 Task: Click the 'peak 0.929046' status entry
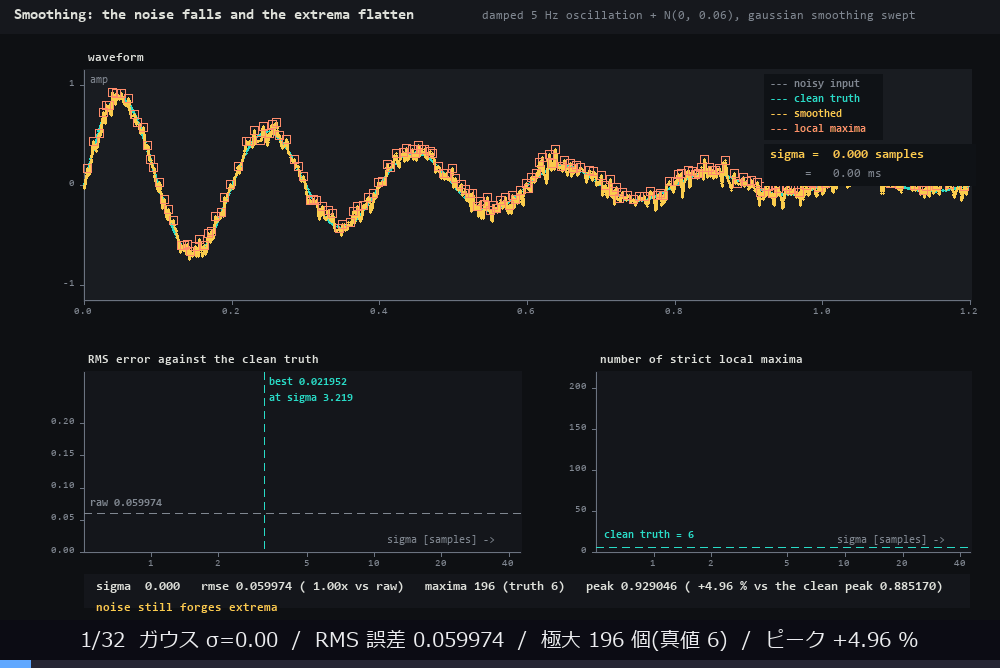coord(631,586)
